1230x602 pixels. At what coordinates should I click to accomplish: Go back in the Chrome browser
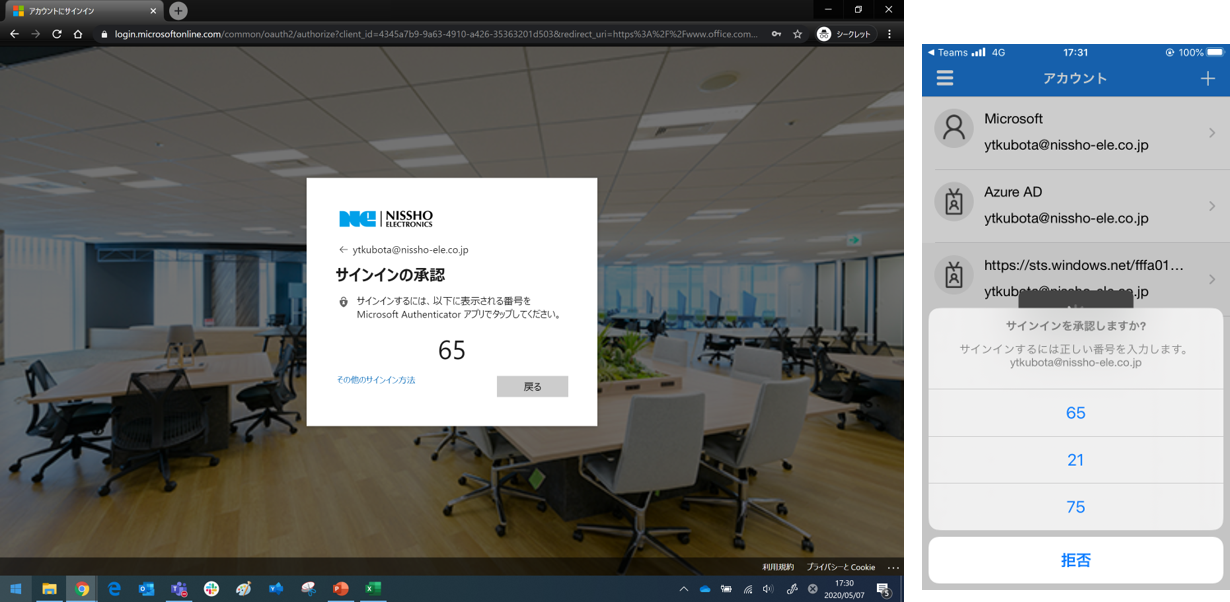point(14,34)
